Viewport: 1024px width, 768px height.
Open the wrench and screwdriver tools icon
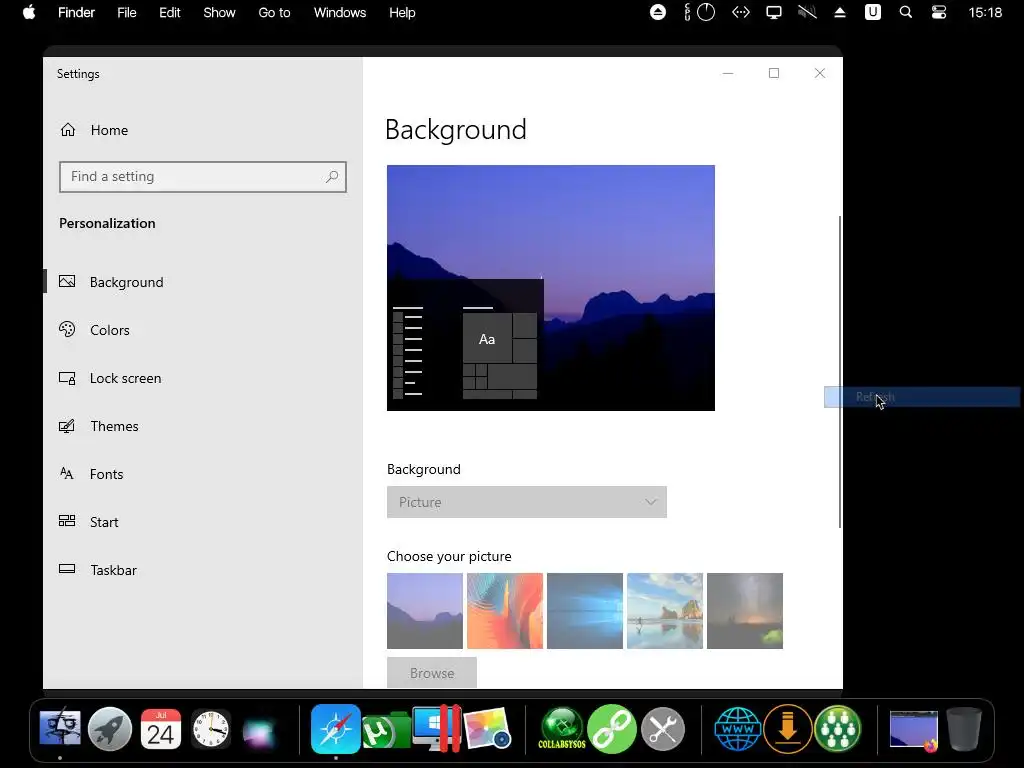point(663,729)
